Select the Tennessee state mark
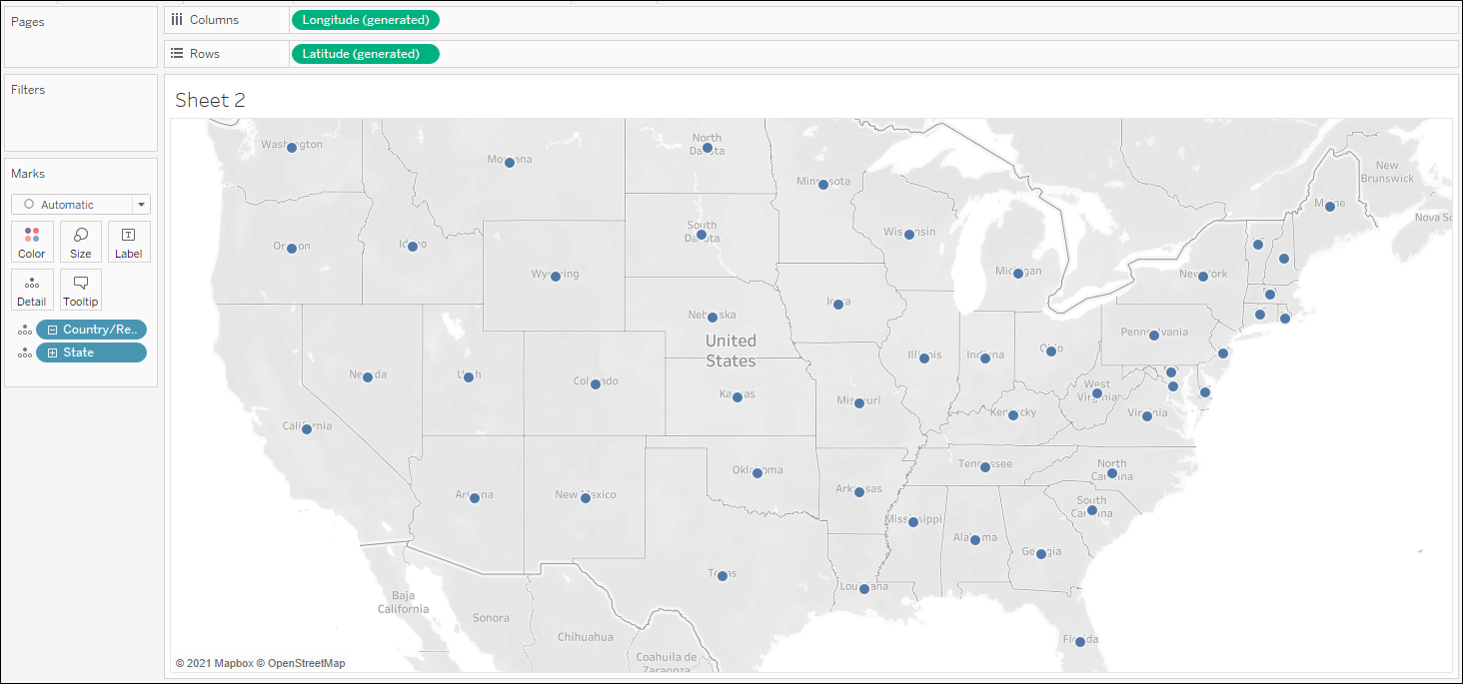The image size is (1463, 684). [985, 467]
